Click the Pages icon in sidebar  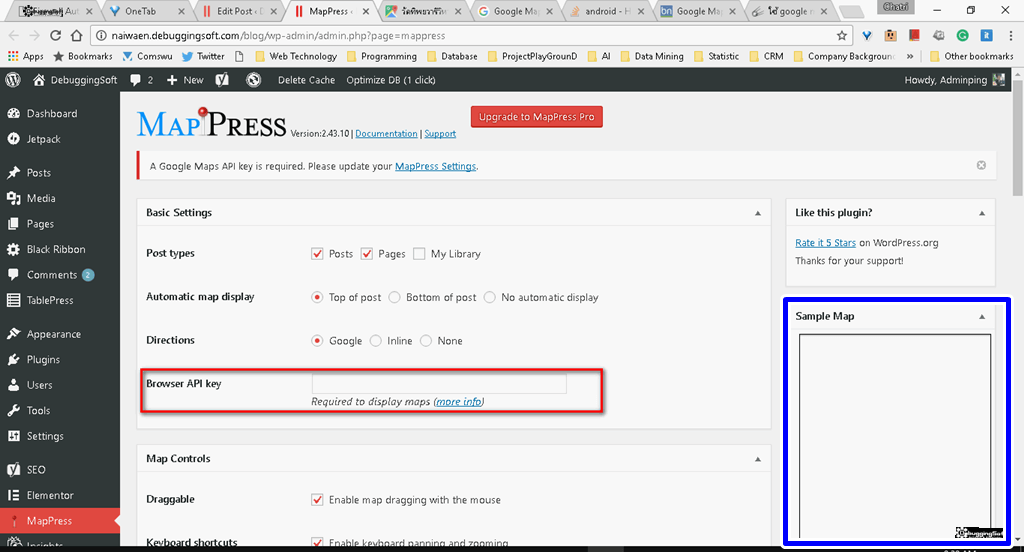13,223
